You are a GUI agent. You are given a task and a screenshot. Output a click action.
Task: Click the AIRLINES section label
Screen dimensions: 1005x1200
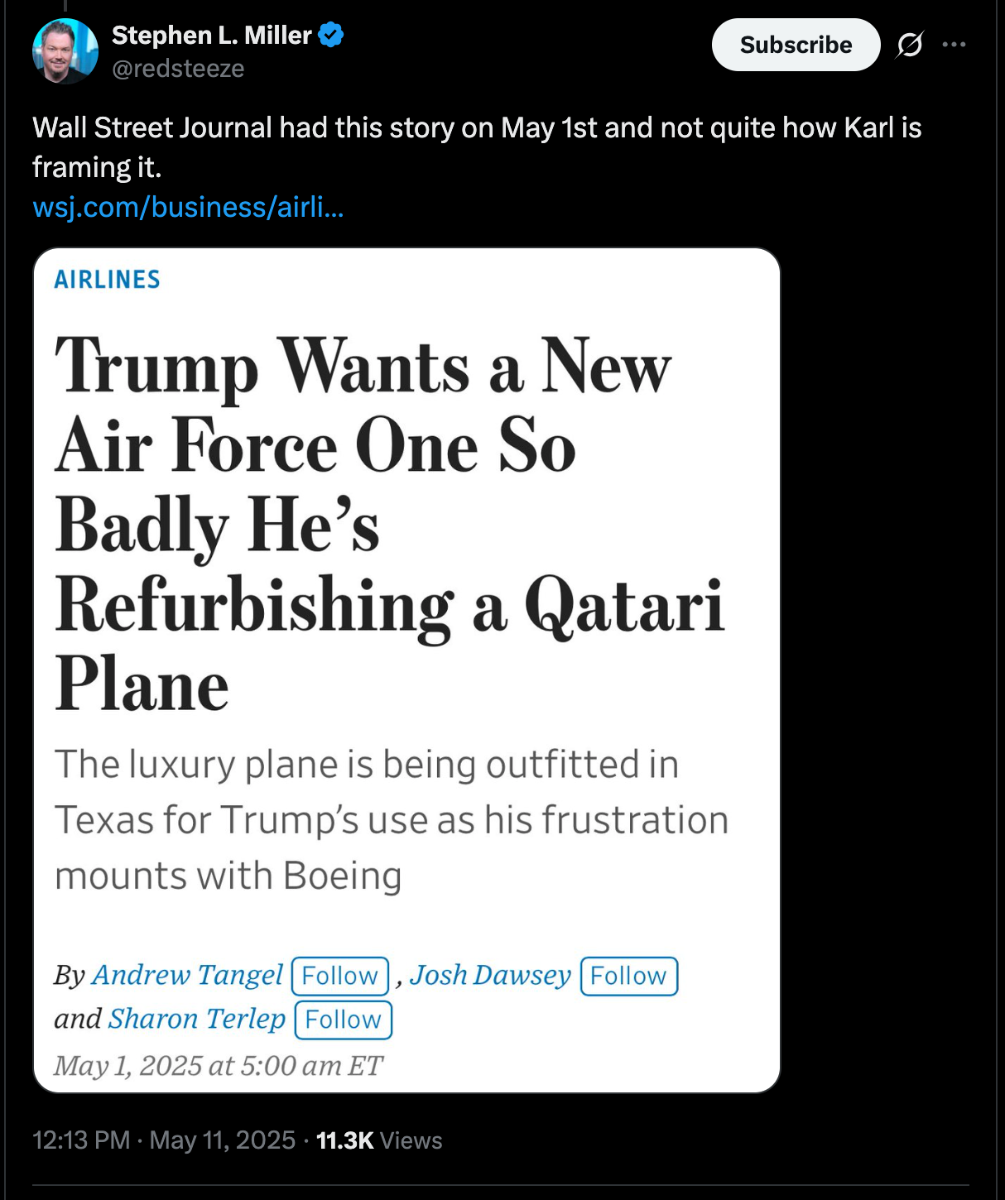point(107,280)
